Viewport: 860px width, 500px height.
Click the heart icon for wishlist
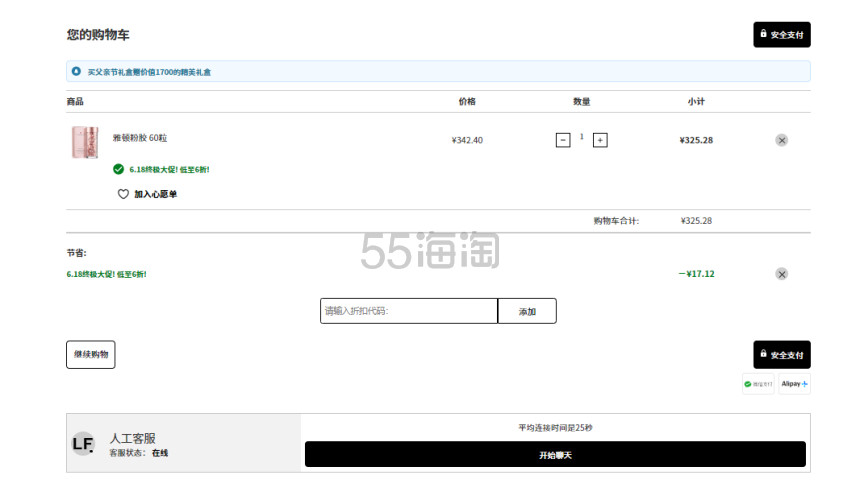tap(123, 194)
